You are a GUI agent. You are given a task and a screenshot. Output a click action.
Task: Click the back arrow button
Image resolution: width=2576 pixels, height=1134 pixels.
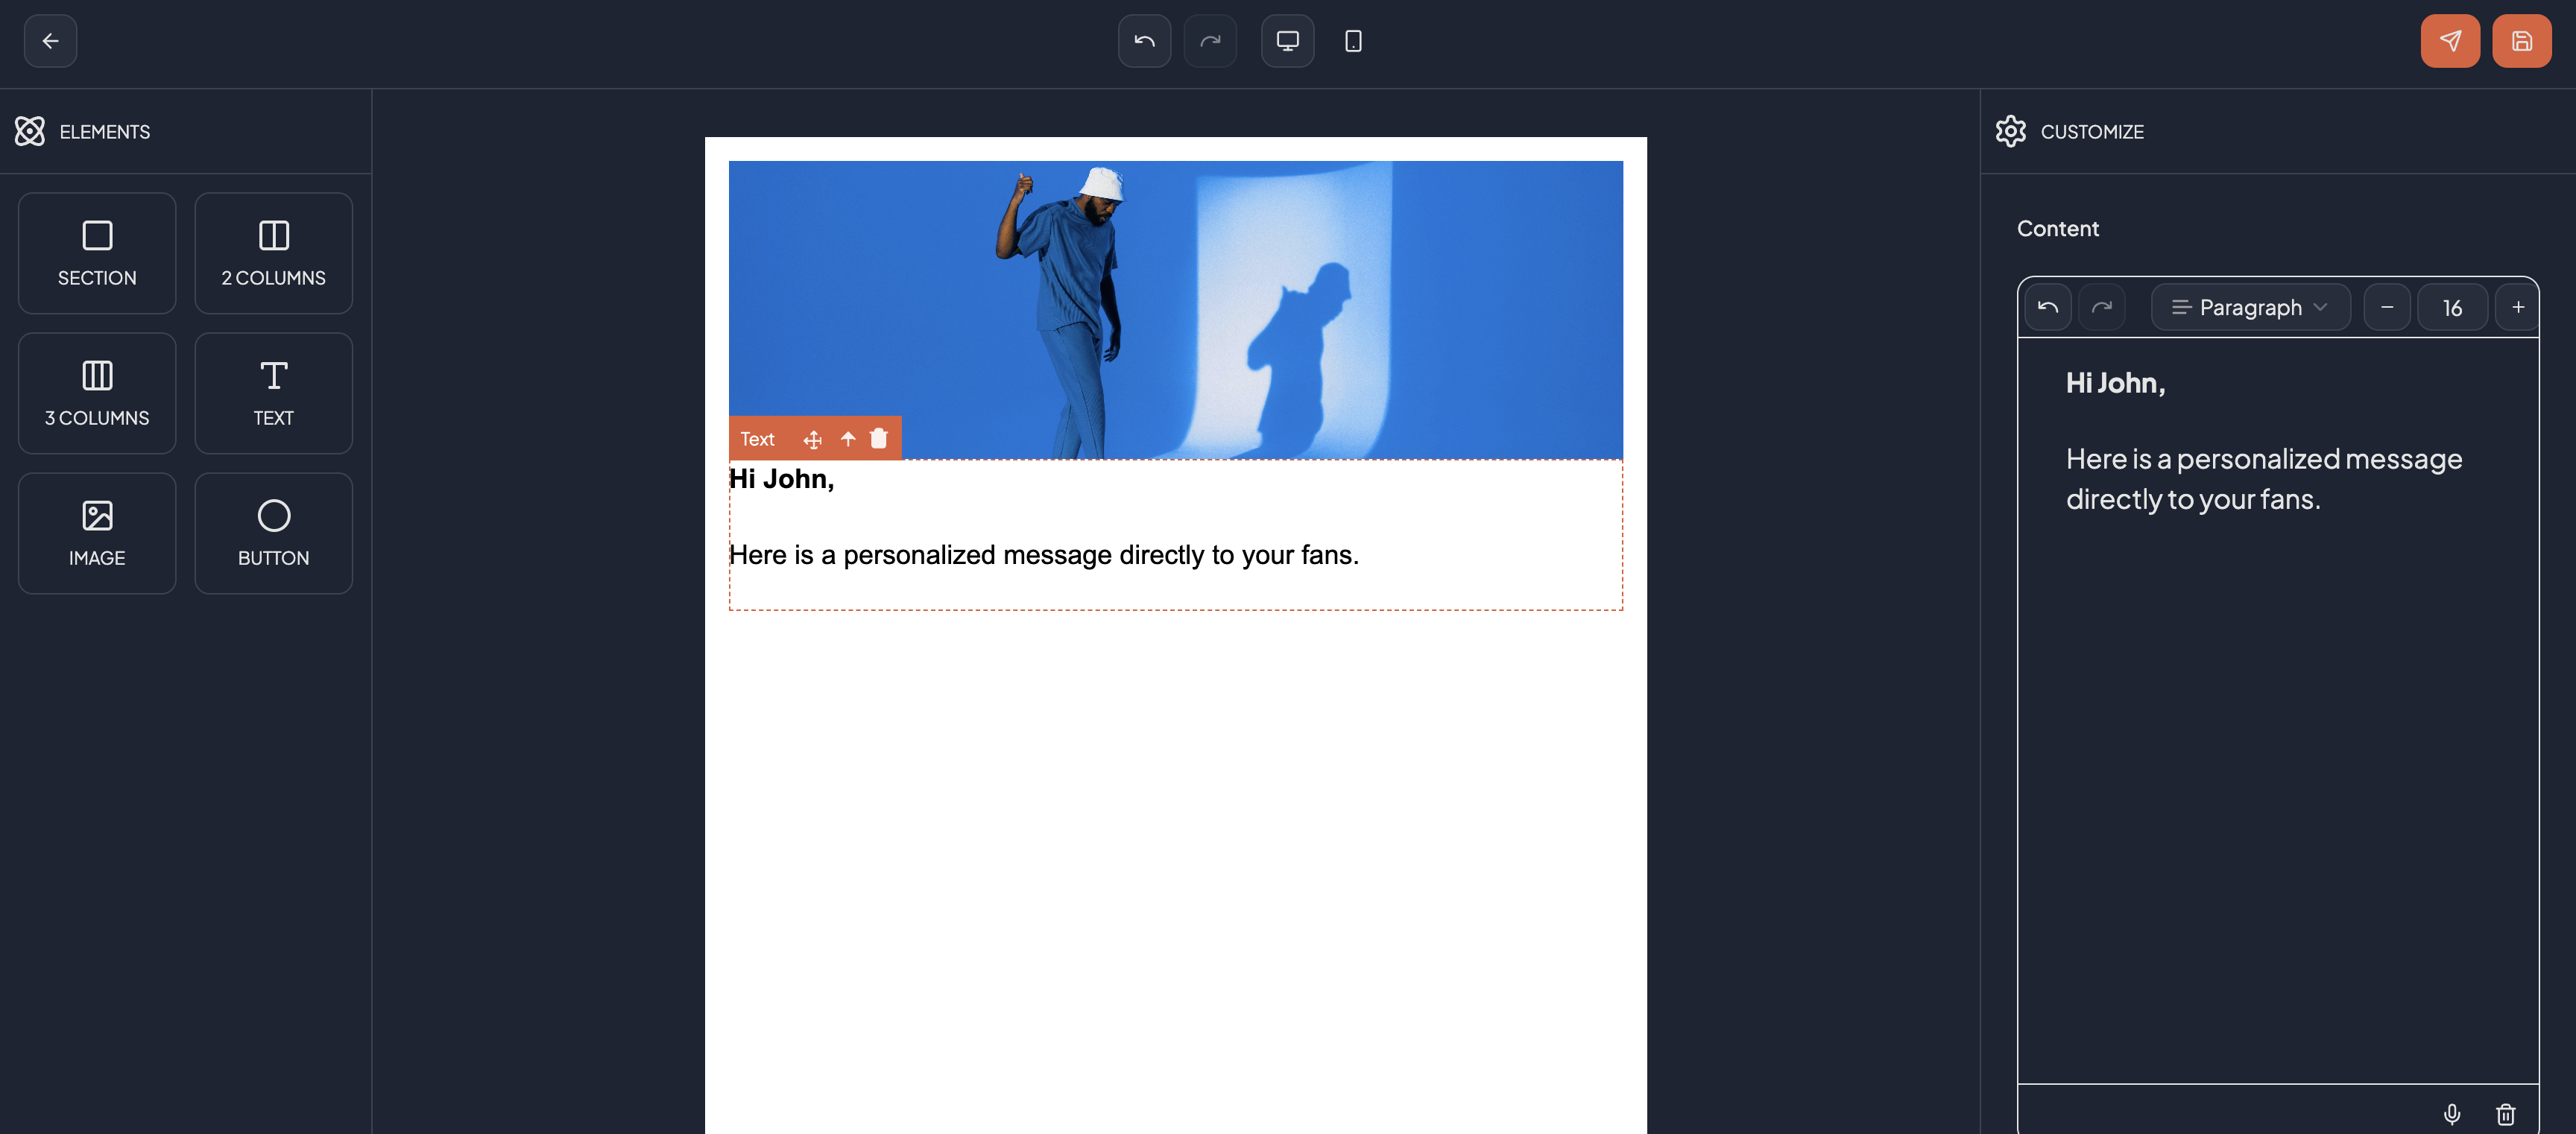tap(50, 41)
